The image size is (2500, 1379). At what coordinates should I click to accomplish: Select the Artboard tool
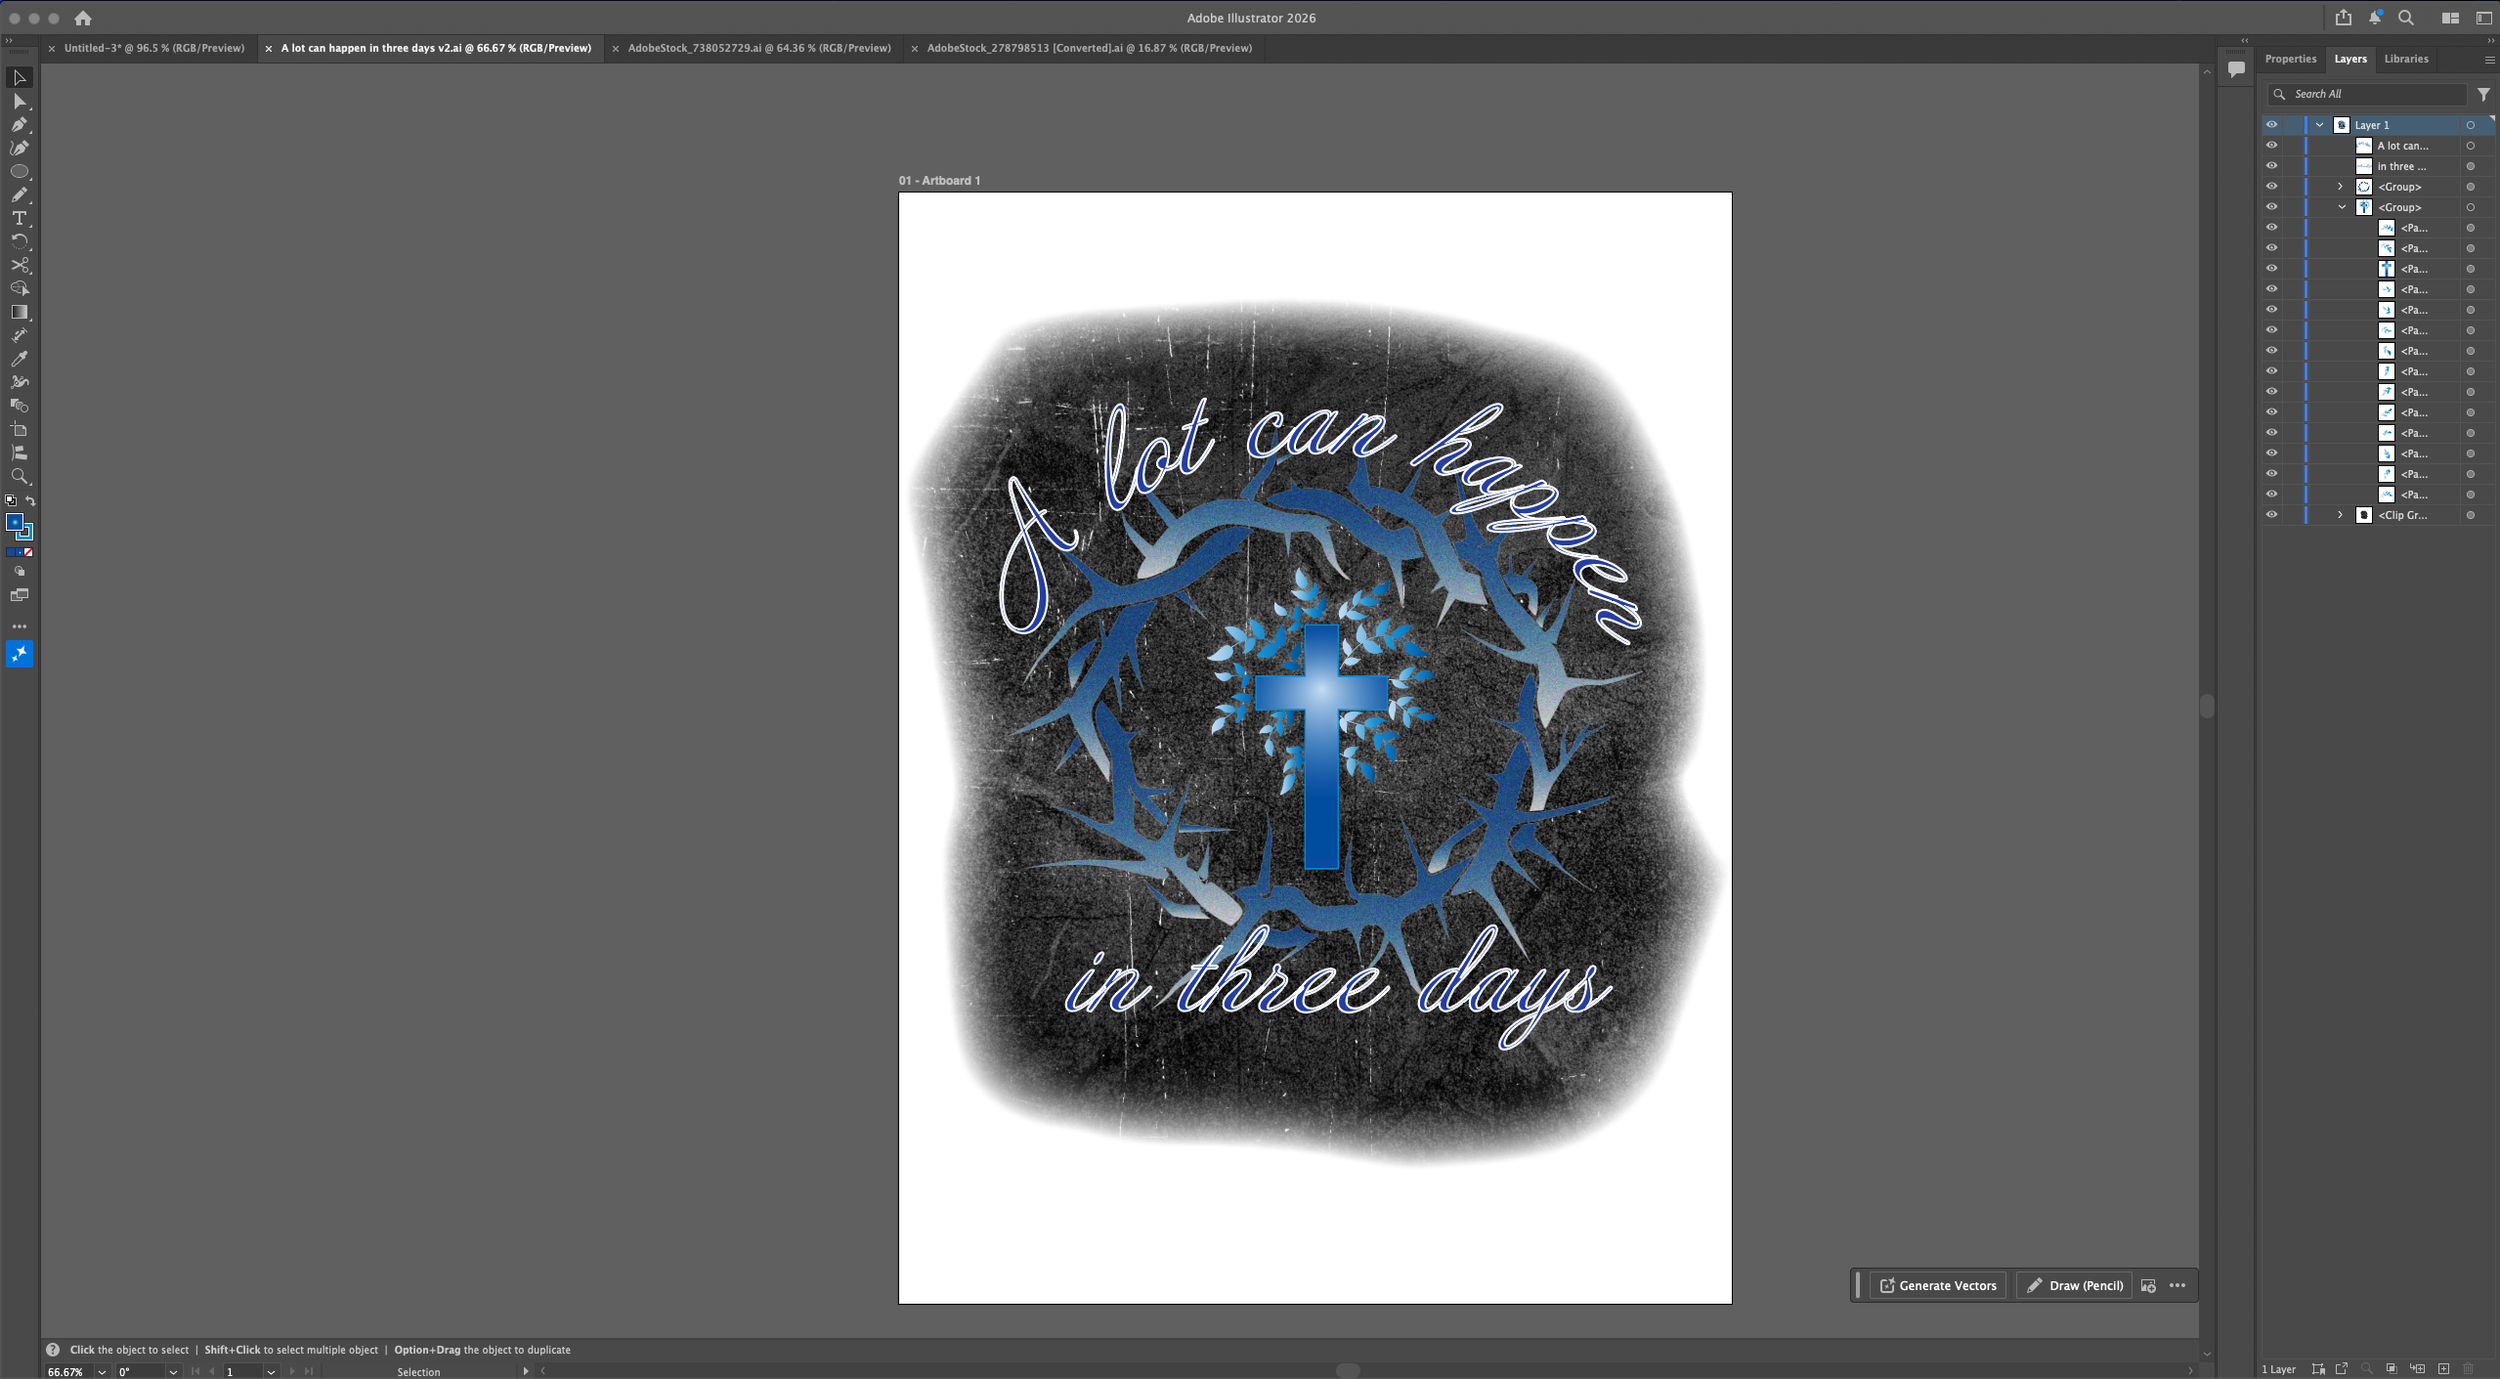click(19, 429)
